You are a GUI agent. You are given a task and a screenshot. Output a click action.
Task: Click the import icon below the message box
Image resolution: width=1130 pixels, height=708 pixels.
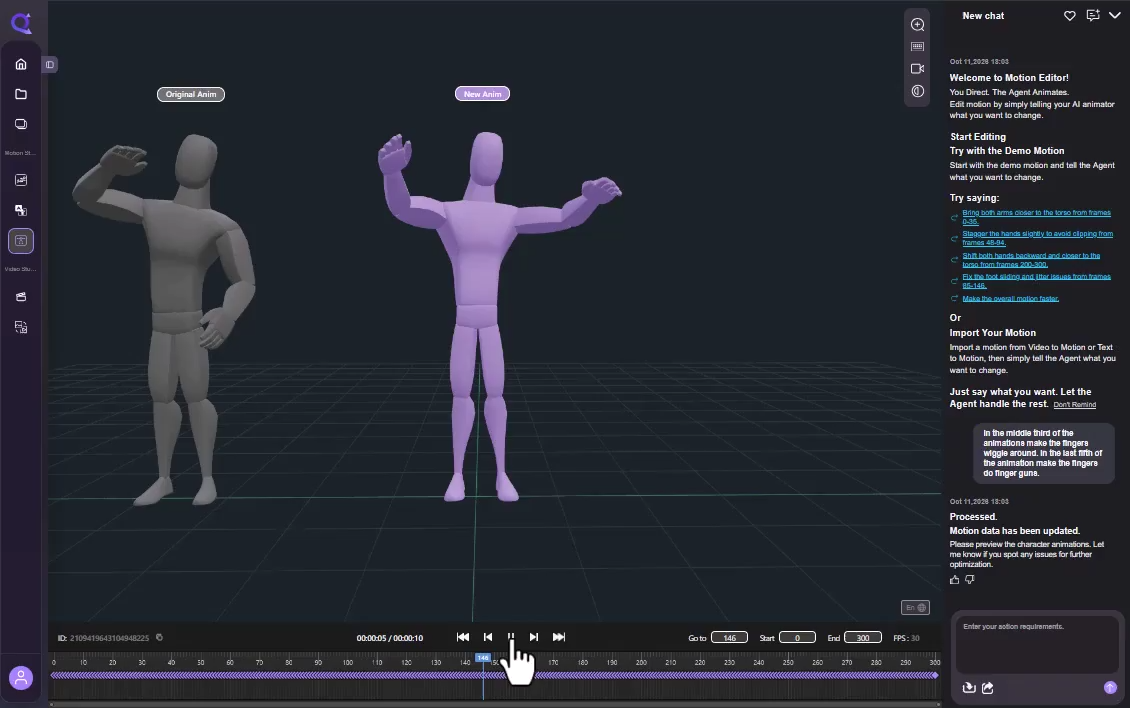click(x=969, y=688)
